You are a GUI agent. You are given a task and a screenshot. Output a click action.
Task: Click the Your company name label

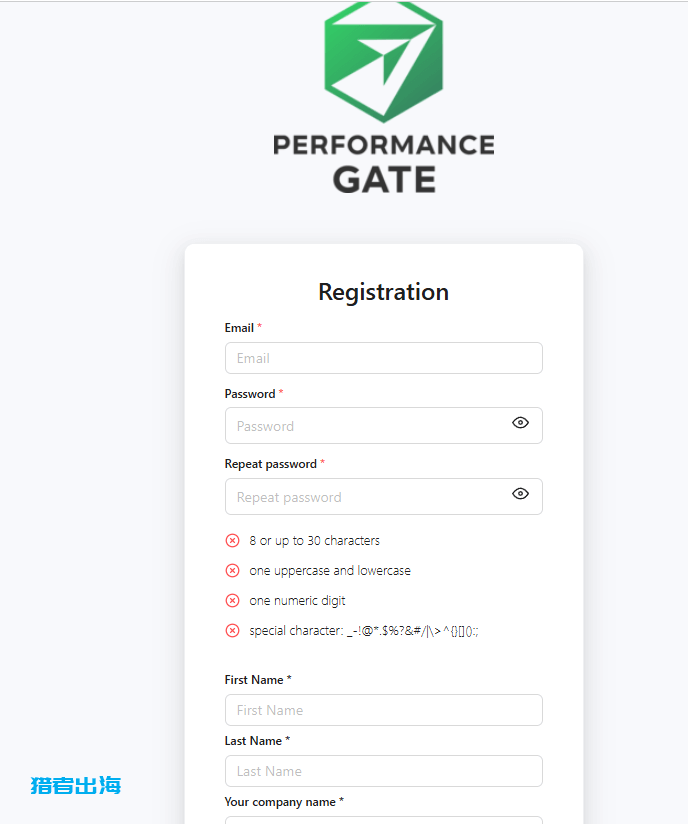pos(280,802)
